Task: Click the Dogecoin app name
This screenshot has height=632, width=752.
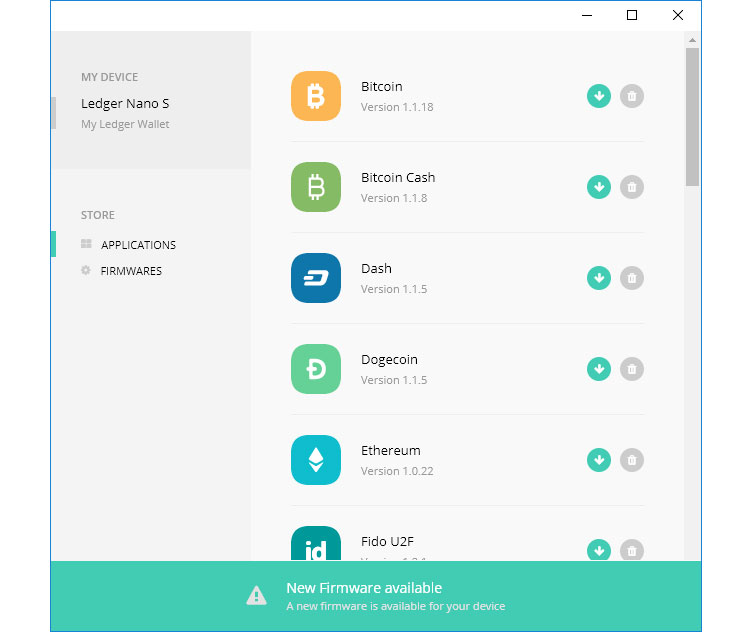Action: (x=389, y=360)
